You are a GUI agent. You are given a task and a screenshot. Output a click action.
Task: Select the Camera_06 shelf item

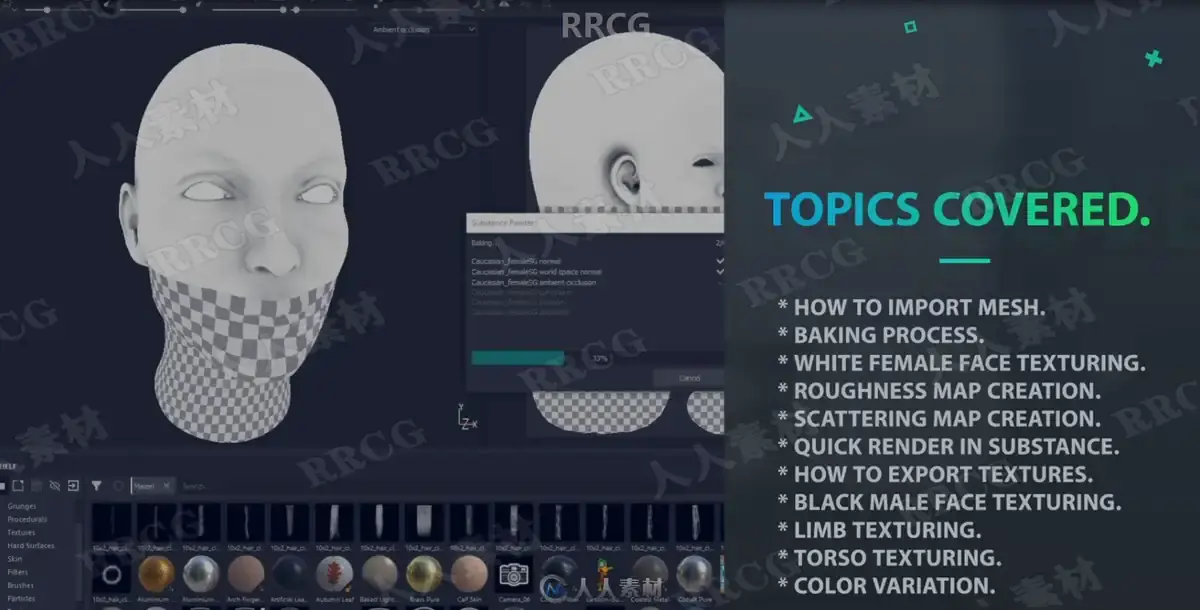[514, 575]
